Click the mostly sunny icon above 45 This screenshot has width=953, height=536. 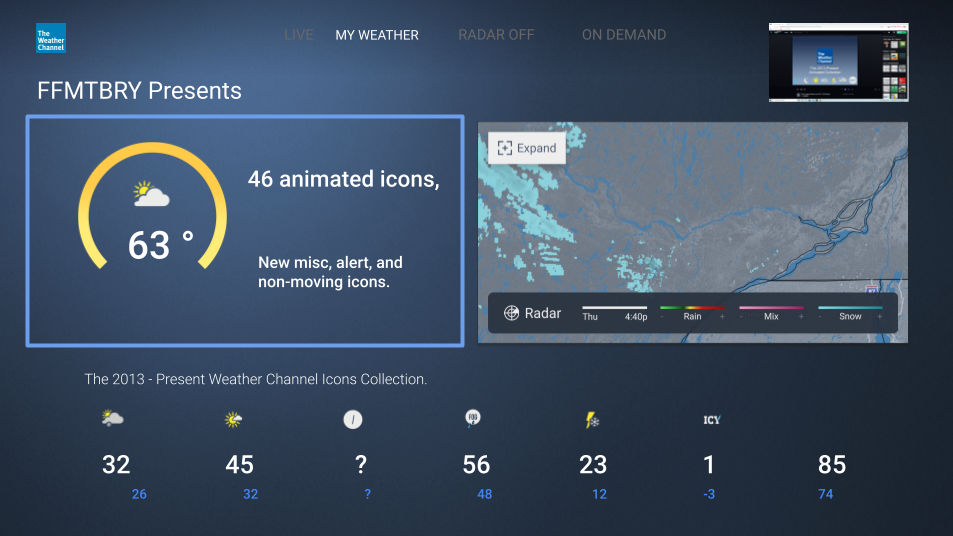click(x=233, y=419)
